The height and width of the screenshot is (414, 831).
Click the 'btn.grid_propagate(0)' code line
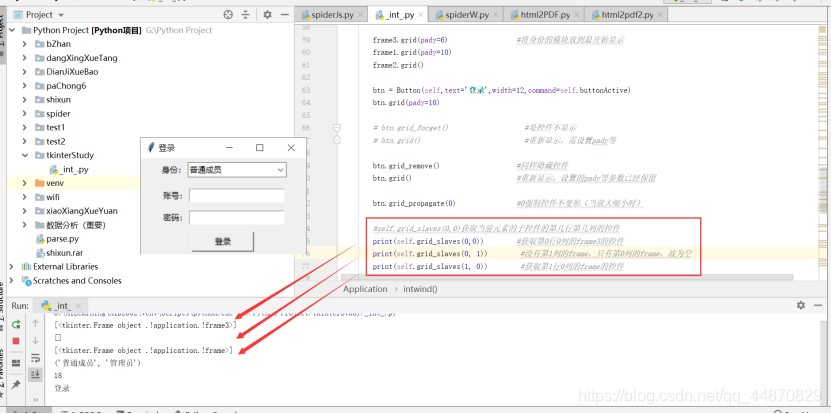point(414,203)
